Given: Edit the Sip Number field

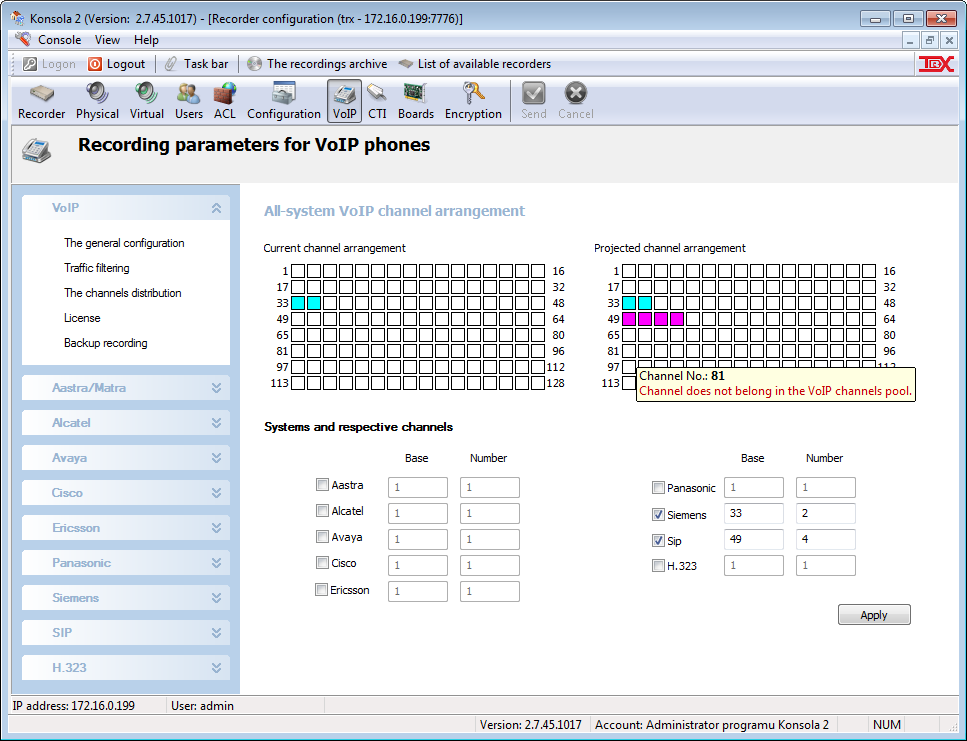Looking at the screenshot, I should [826, 539].
